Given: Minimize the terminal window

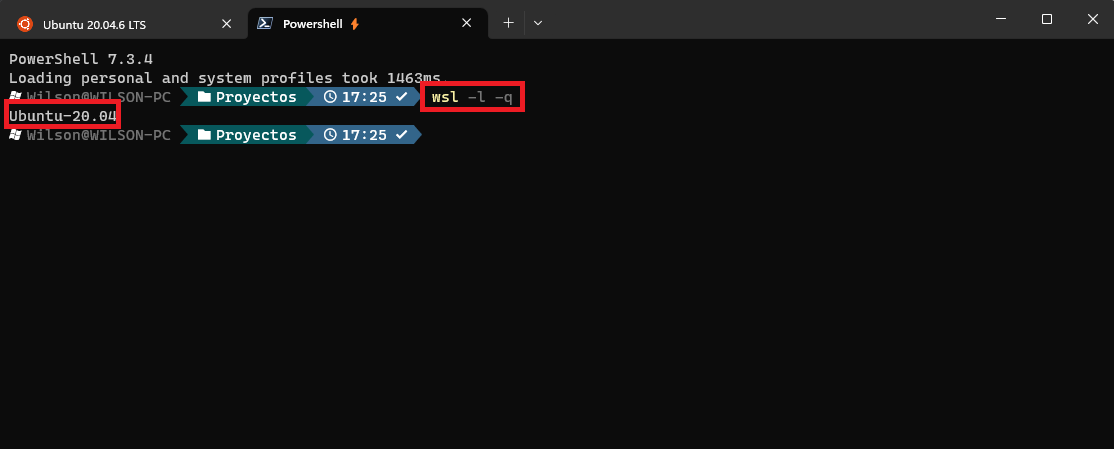Looking at the screenshot, I should (x=1000, y=19).
